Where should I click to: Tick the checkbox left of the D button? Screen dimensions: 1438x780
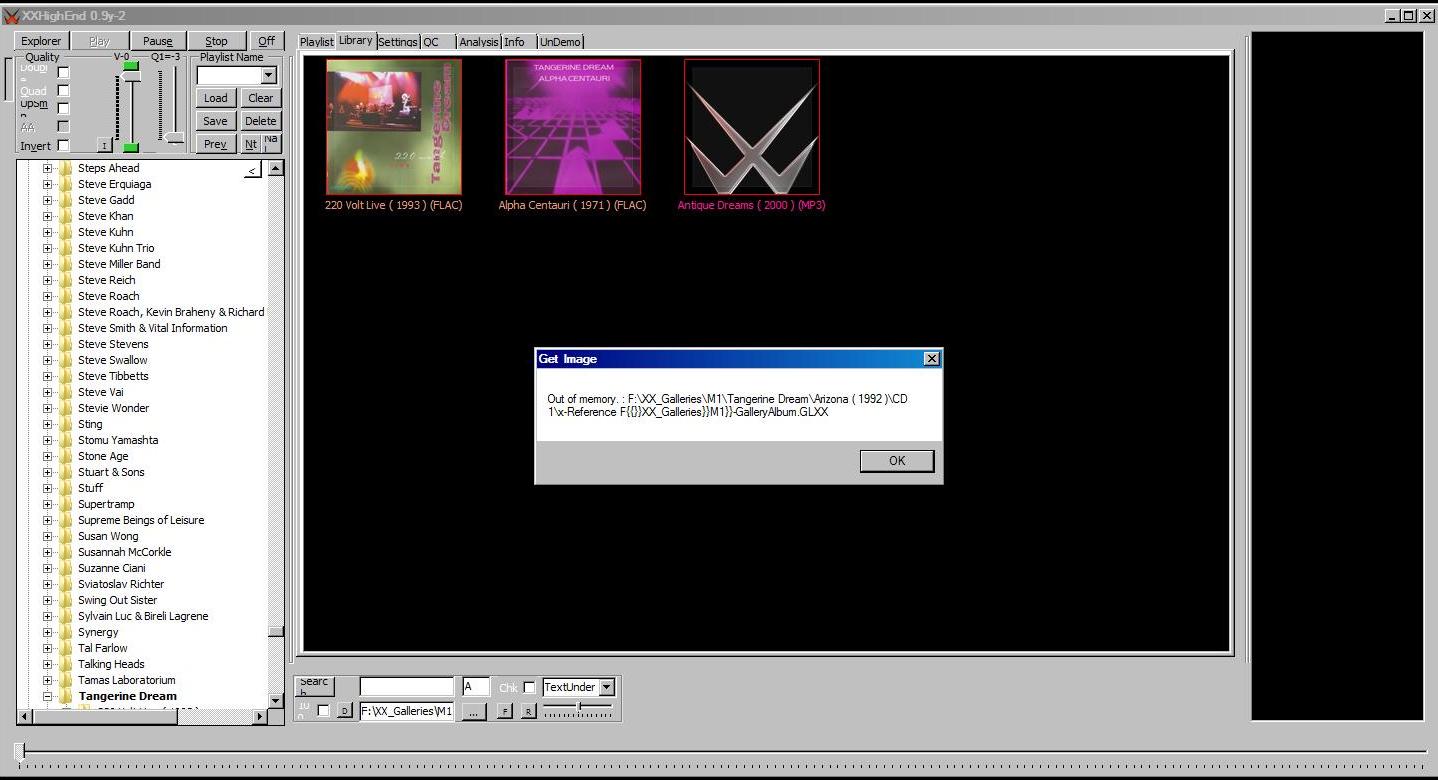(323, 711)
